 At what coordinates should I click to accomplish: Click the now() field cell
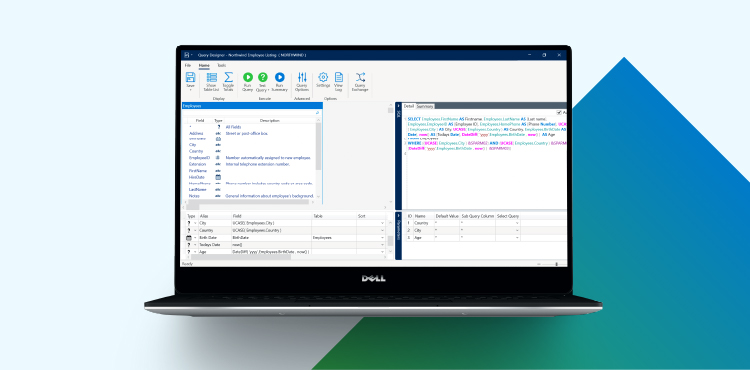(272, 245)
